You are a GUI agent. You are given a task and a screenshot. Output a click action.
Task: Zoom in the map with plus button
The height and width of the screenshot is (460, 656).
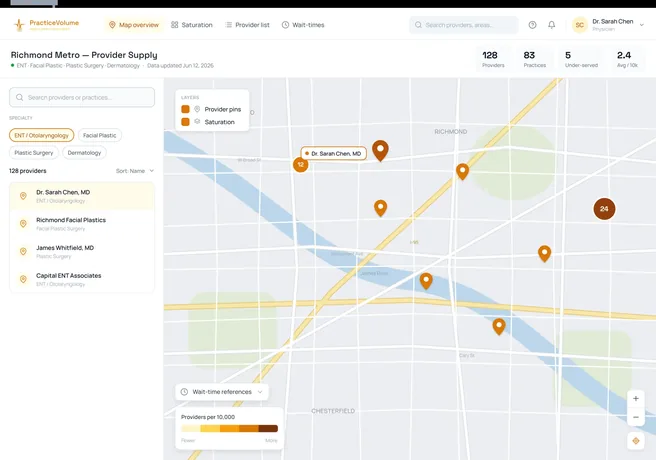coord(636,399)
